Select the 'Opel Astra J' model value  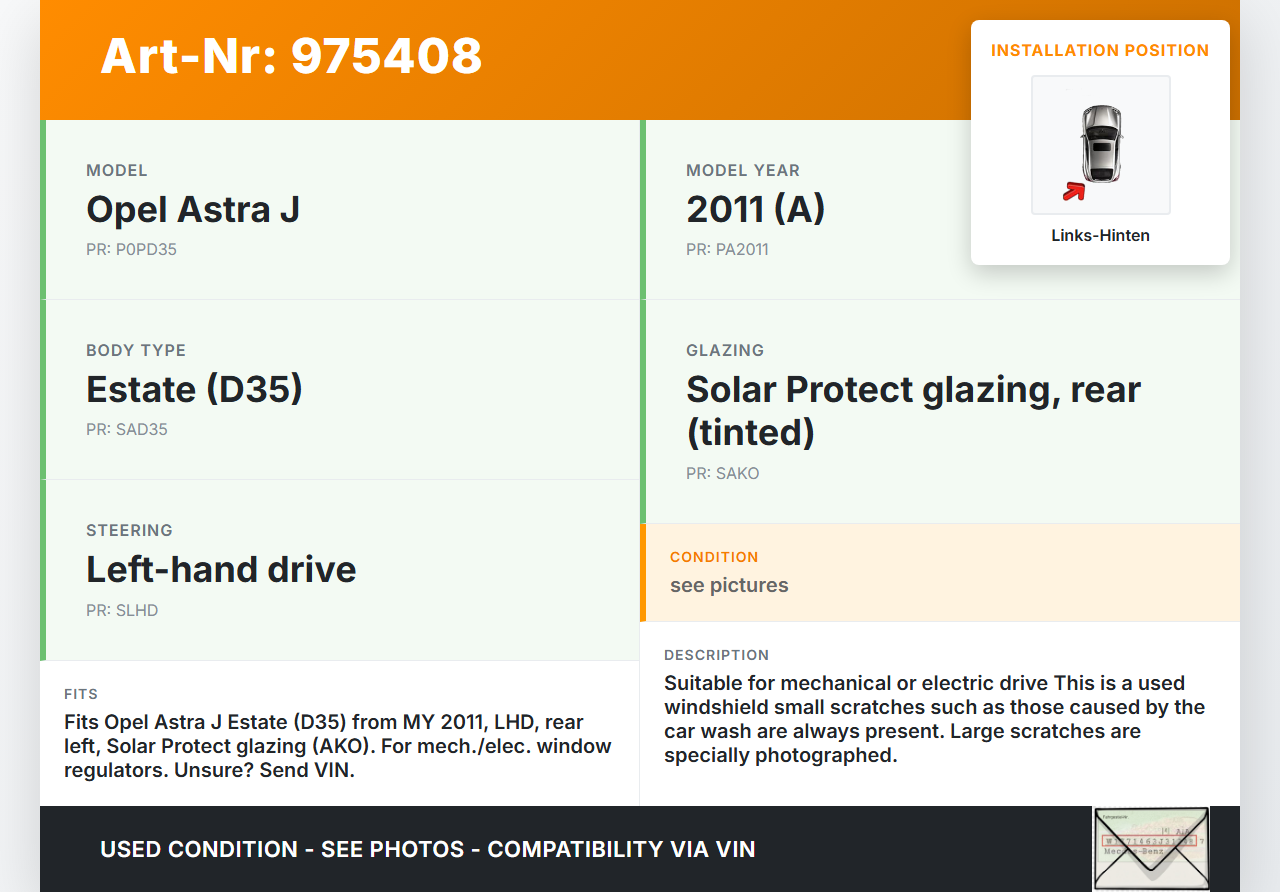coord(193,209)
